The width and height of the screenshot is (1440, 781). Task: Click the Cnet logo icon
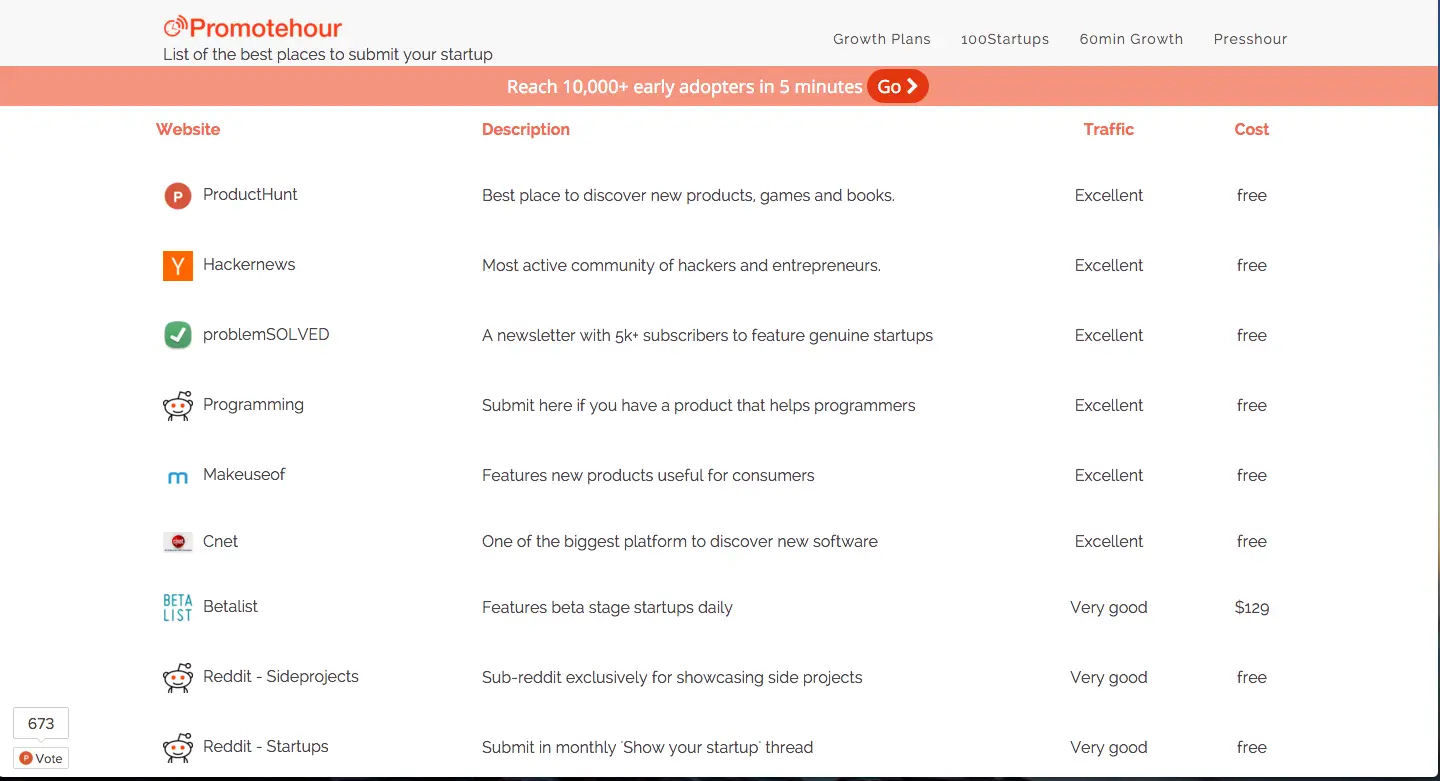[177, 542]
